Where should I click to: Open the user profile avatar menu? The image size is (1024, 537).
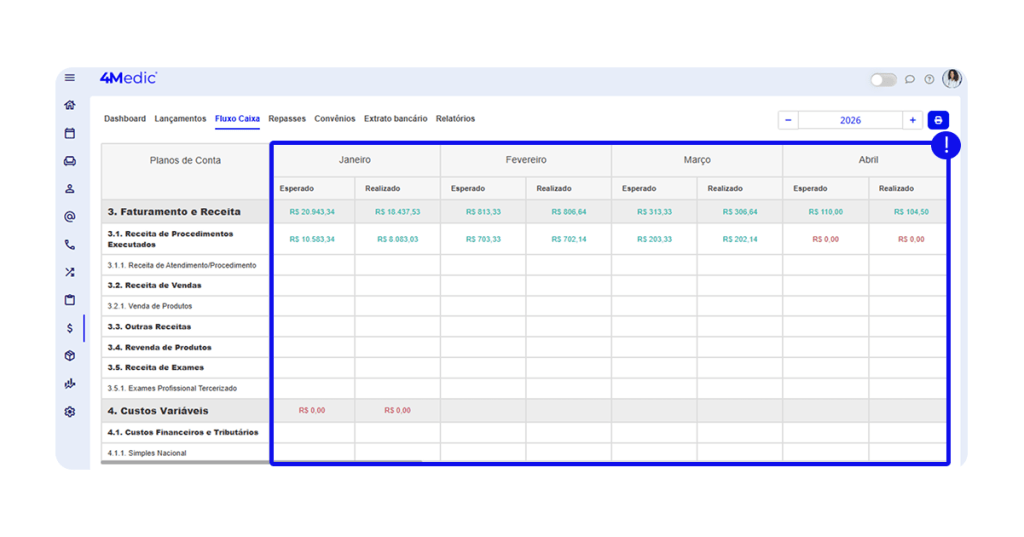[x=952, y=78]
